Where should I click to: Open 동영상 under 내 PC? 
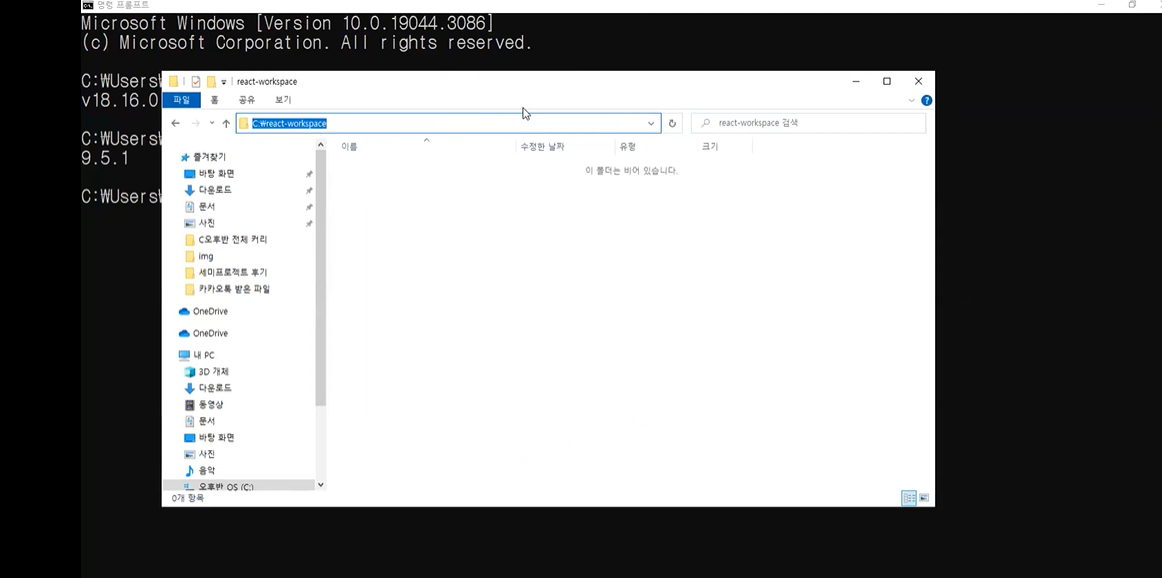pyautogui.click(x=210, y=405)
